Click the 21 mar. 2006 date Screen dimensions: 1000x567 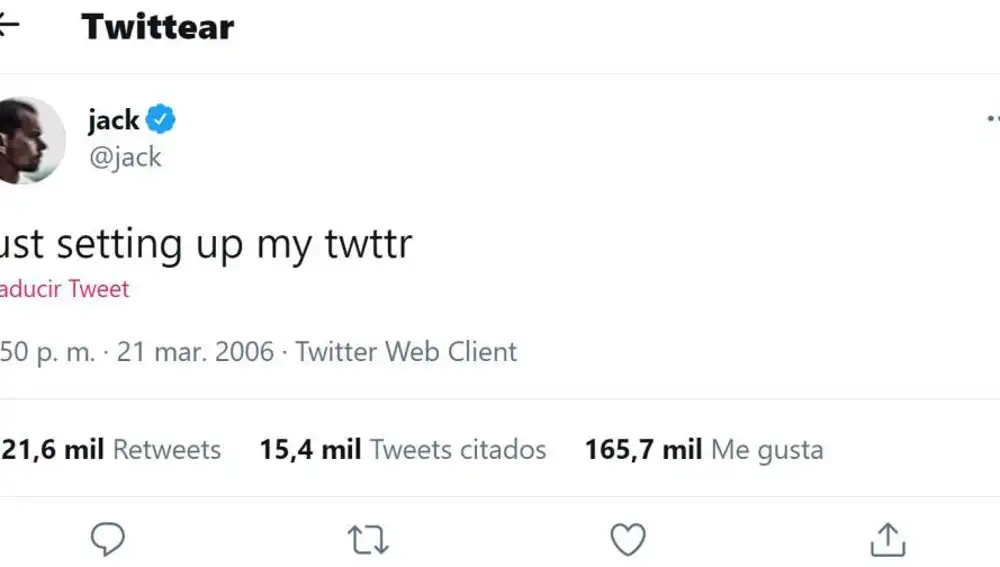pos(195,352)
